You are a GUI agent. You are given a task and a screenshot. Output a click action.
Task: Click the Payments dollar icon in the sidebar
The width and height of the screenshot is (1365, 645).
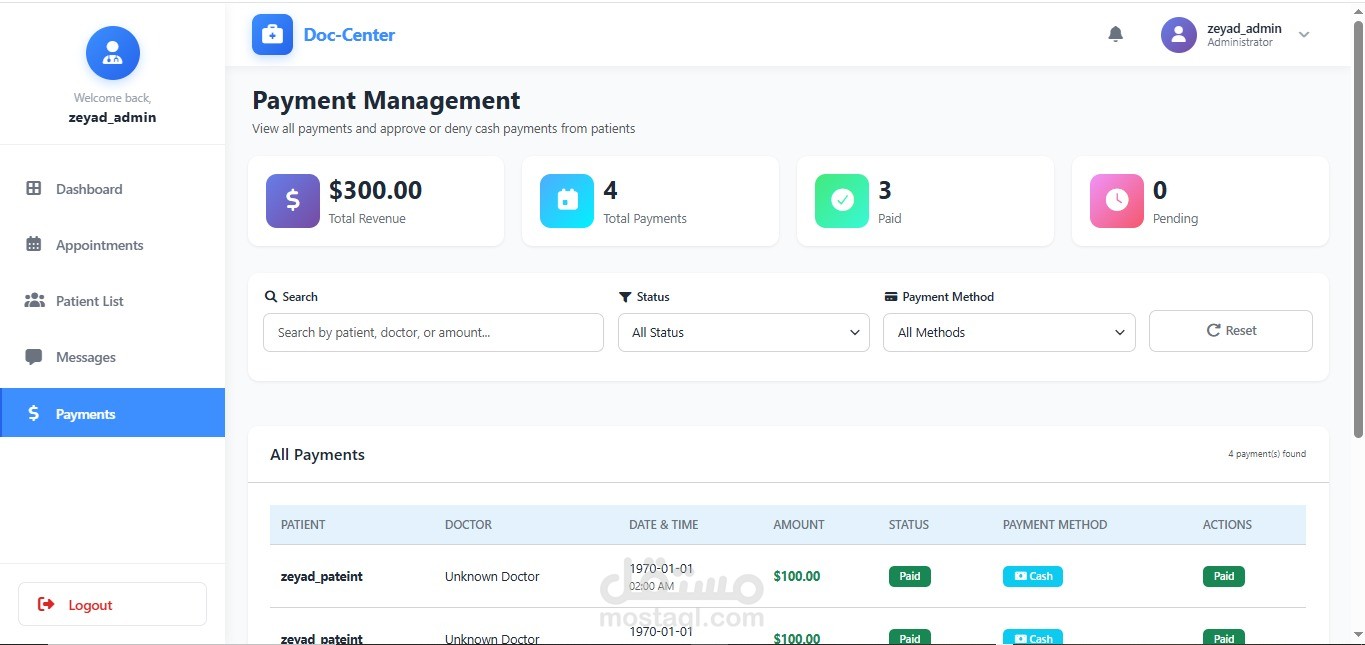(x=34, y=413)
